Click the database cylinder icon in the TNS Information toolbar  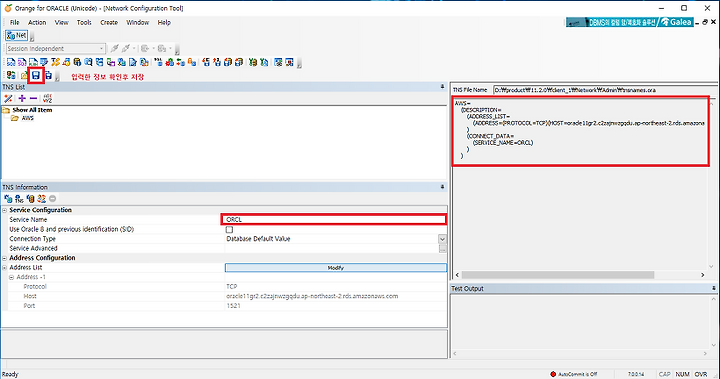30,198
